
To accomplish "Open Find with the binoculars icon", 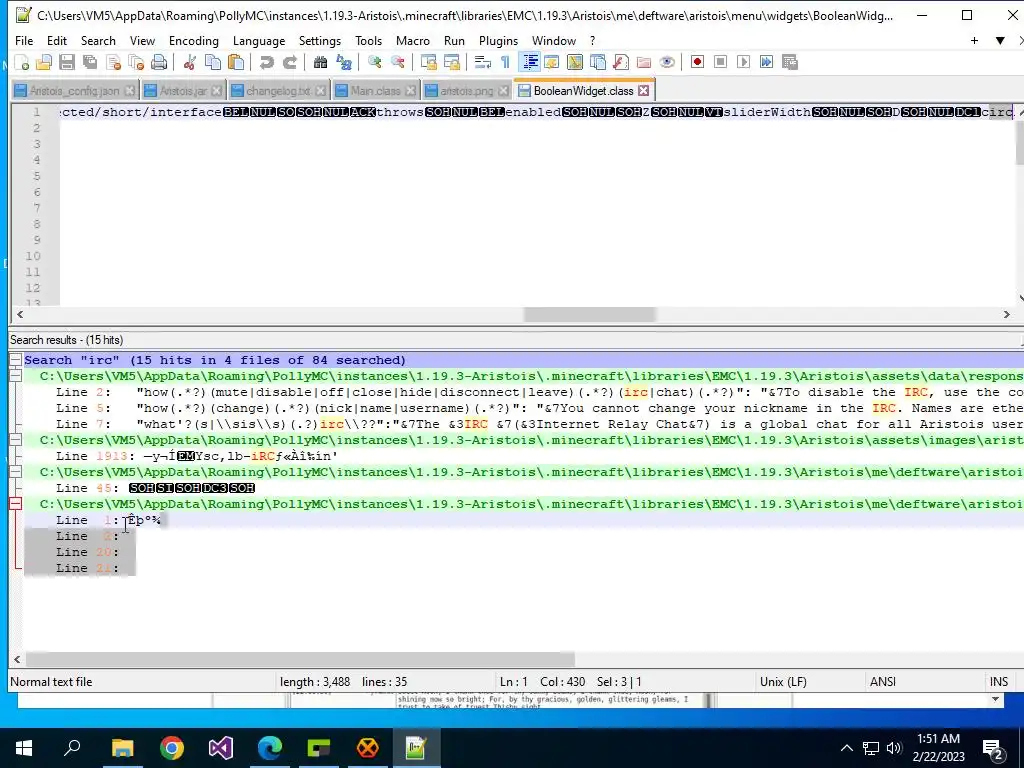I will pyautogui.click(x=320, y=63).
